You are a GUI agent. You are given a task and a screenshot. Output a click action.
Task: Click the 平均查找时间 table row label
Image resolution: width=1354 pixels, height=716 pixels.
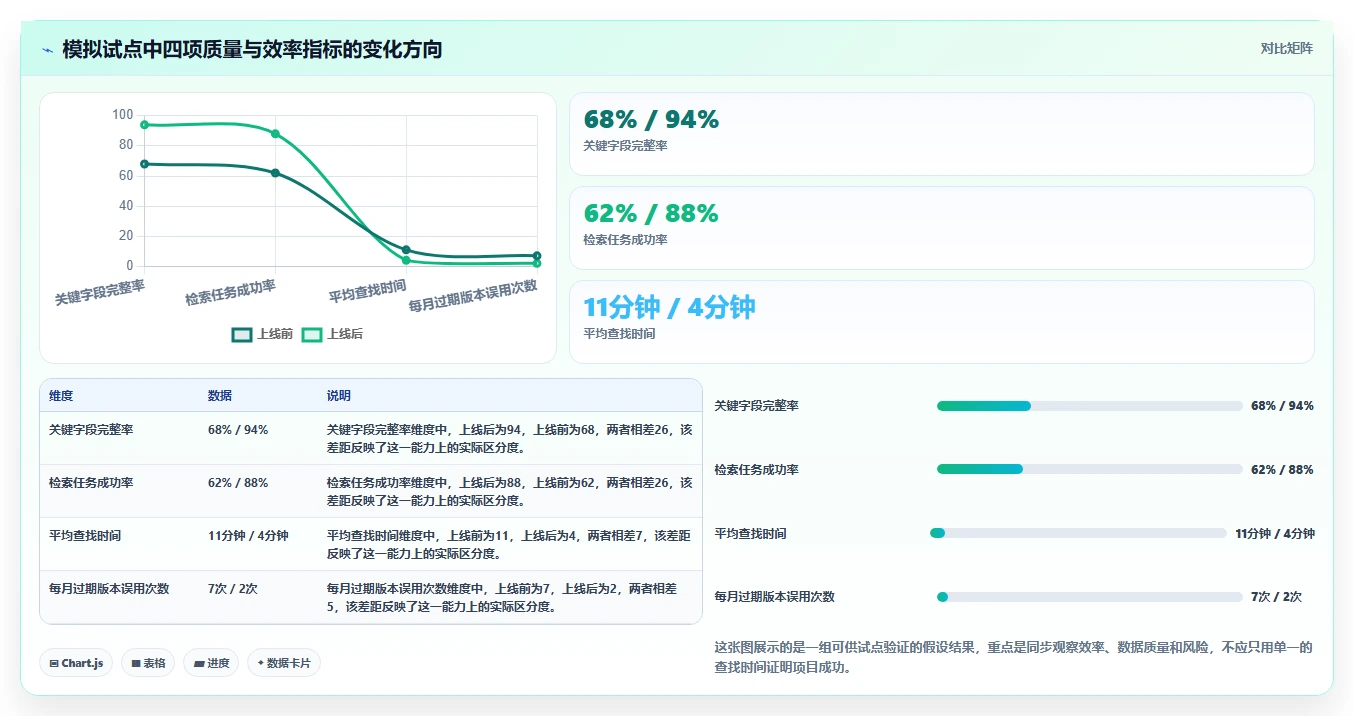pyautogui.click(x=85, y=535)
